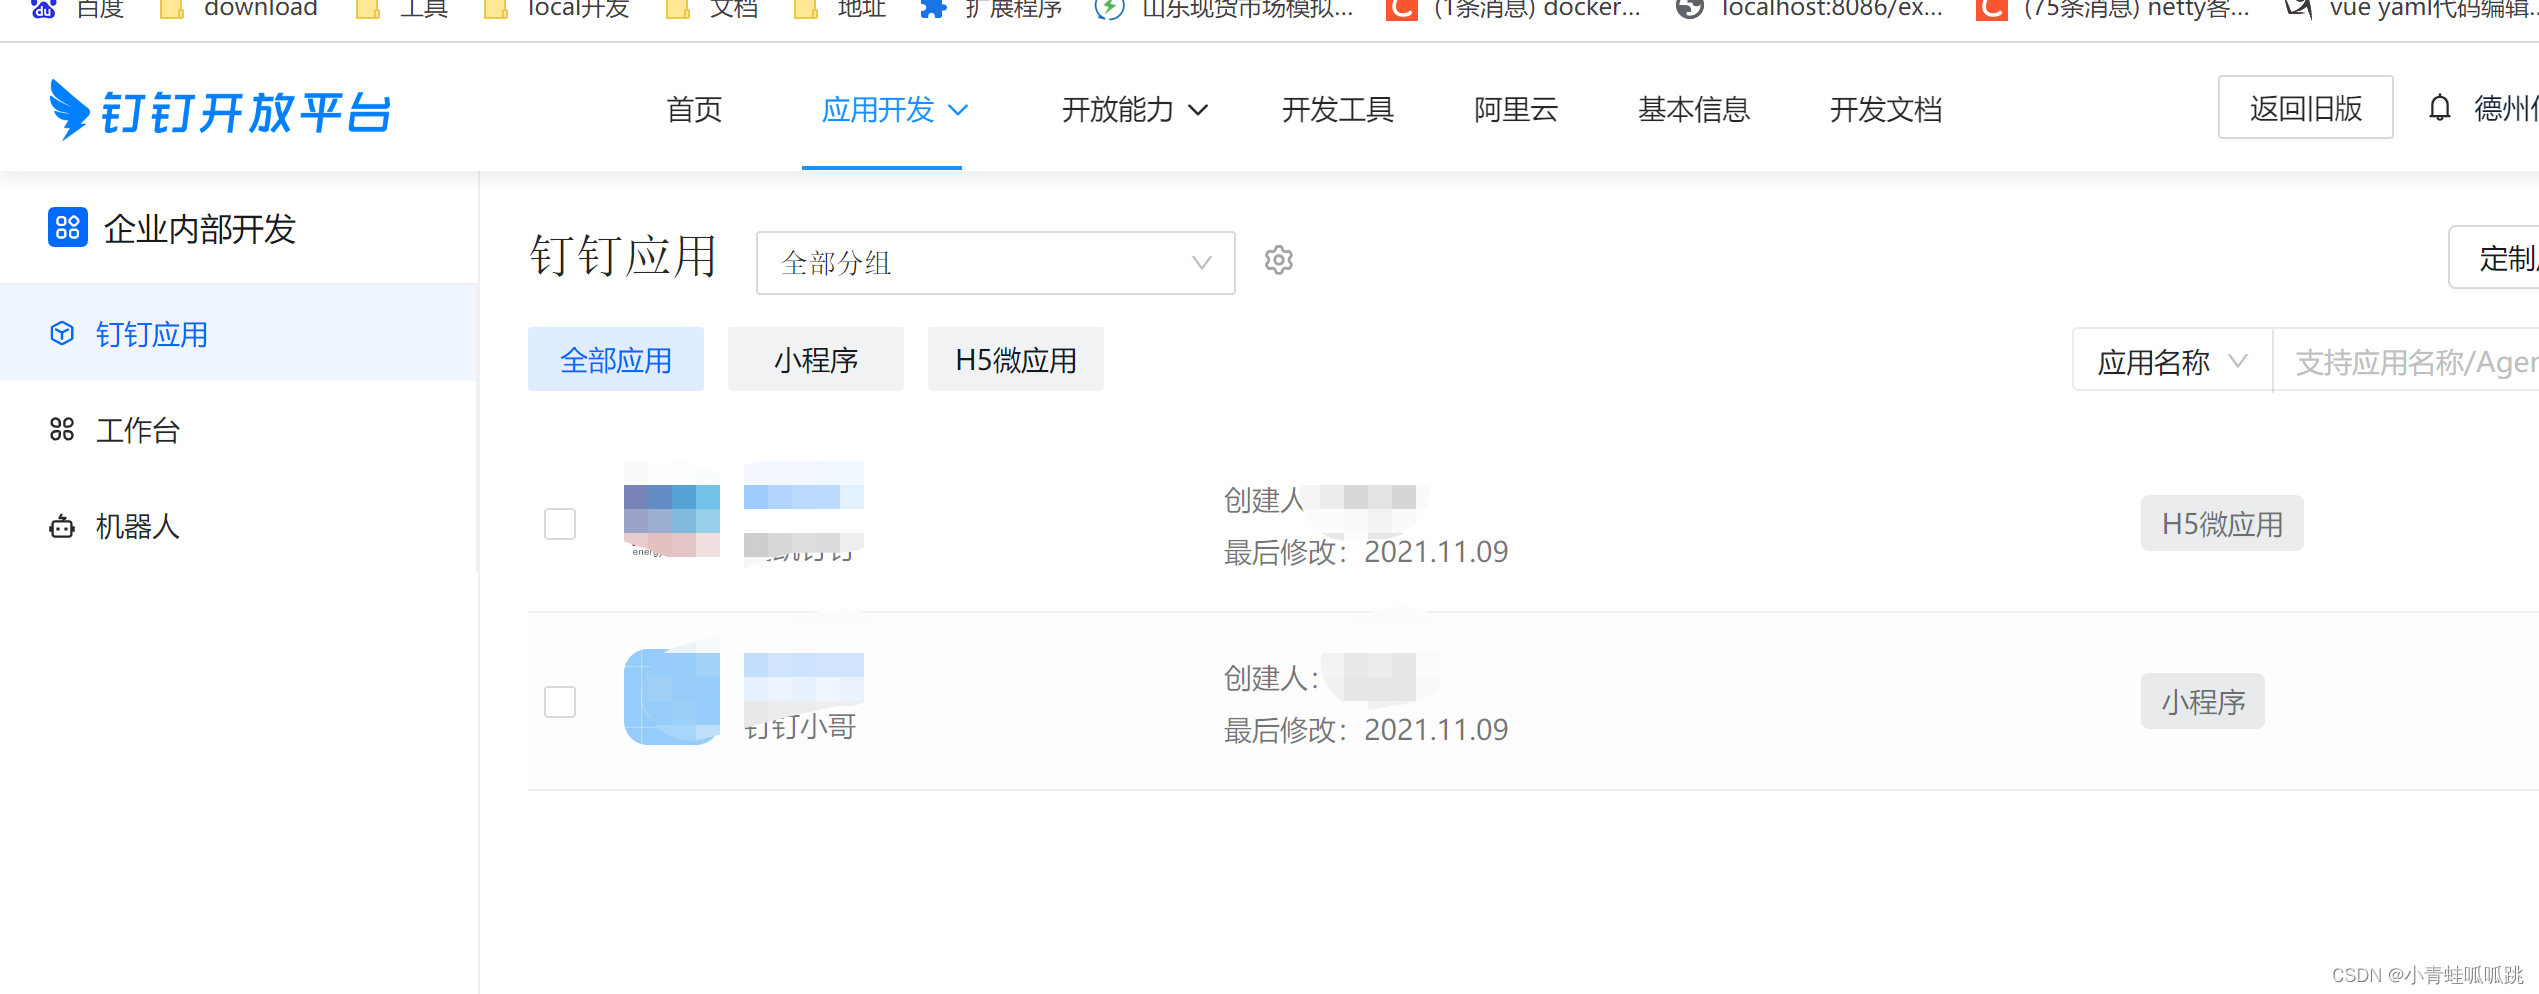Open 基本信息 in top navigation
The height and width of the screenshot is (994, 2539).
pos(1694,109)
